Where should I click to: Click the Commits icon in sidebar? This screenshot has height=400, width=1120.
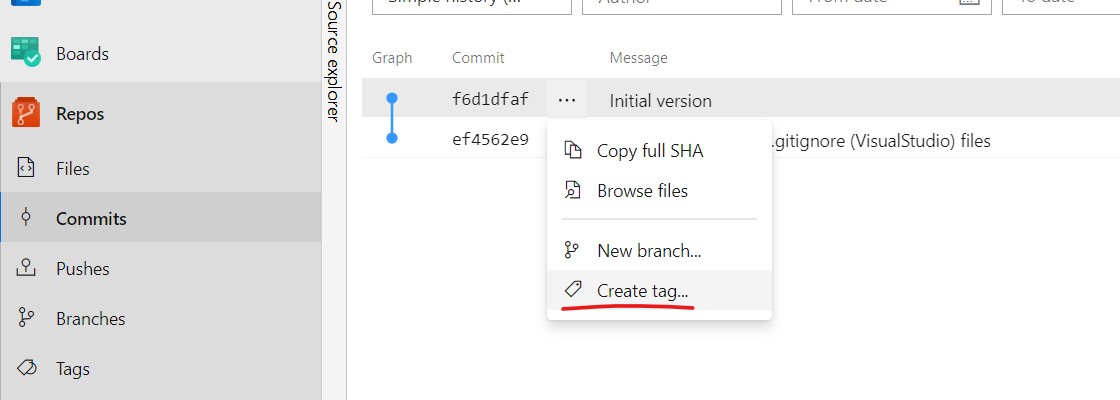click(26, 218)
